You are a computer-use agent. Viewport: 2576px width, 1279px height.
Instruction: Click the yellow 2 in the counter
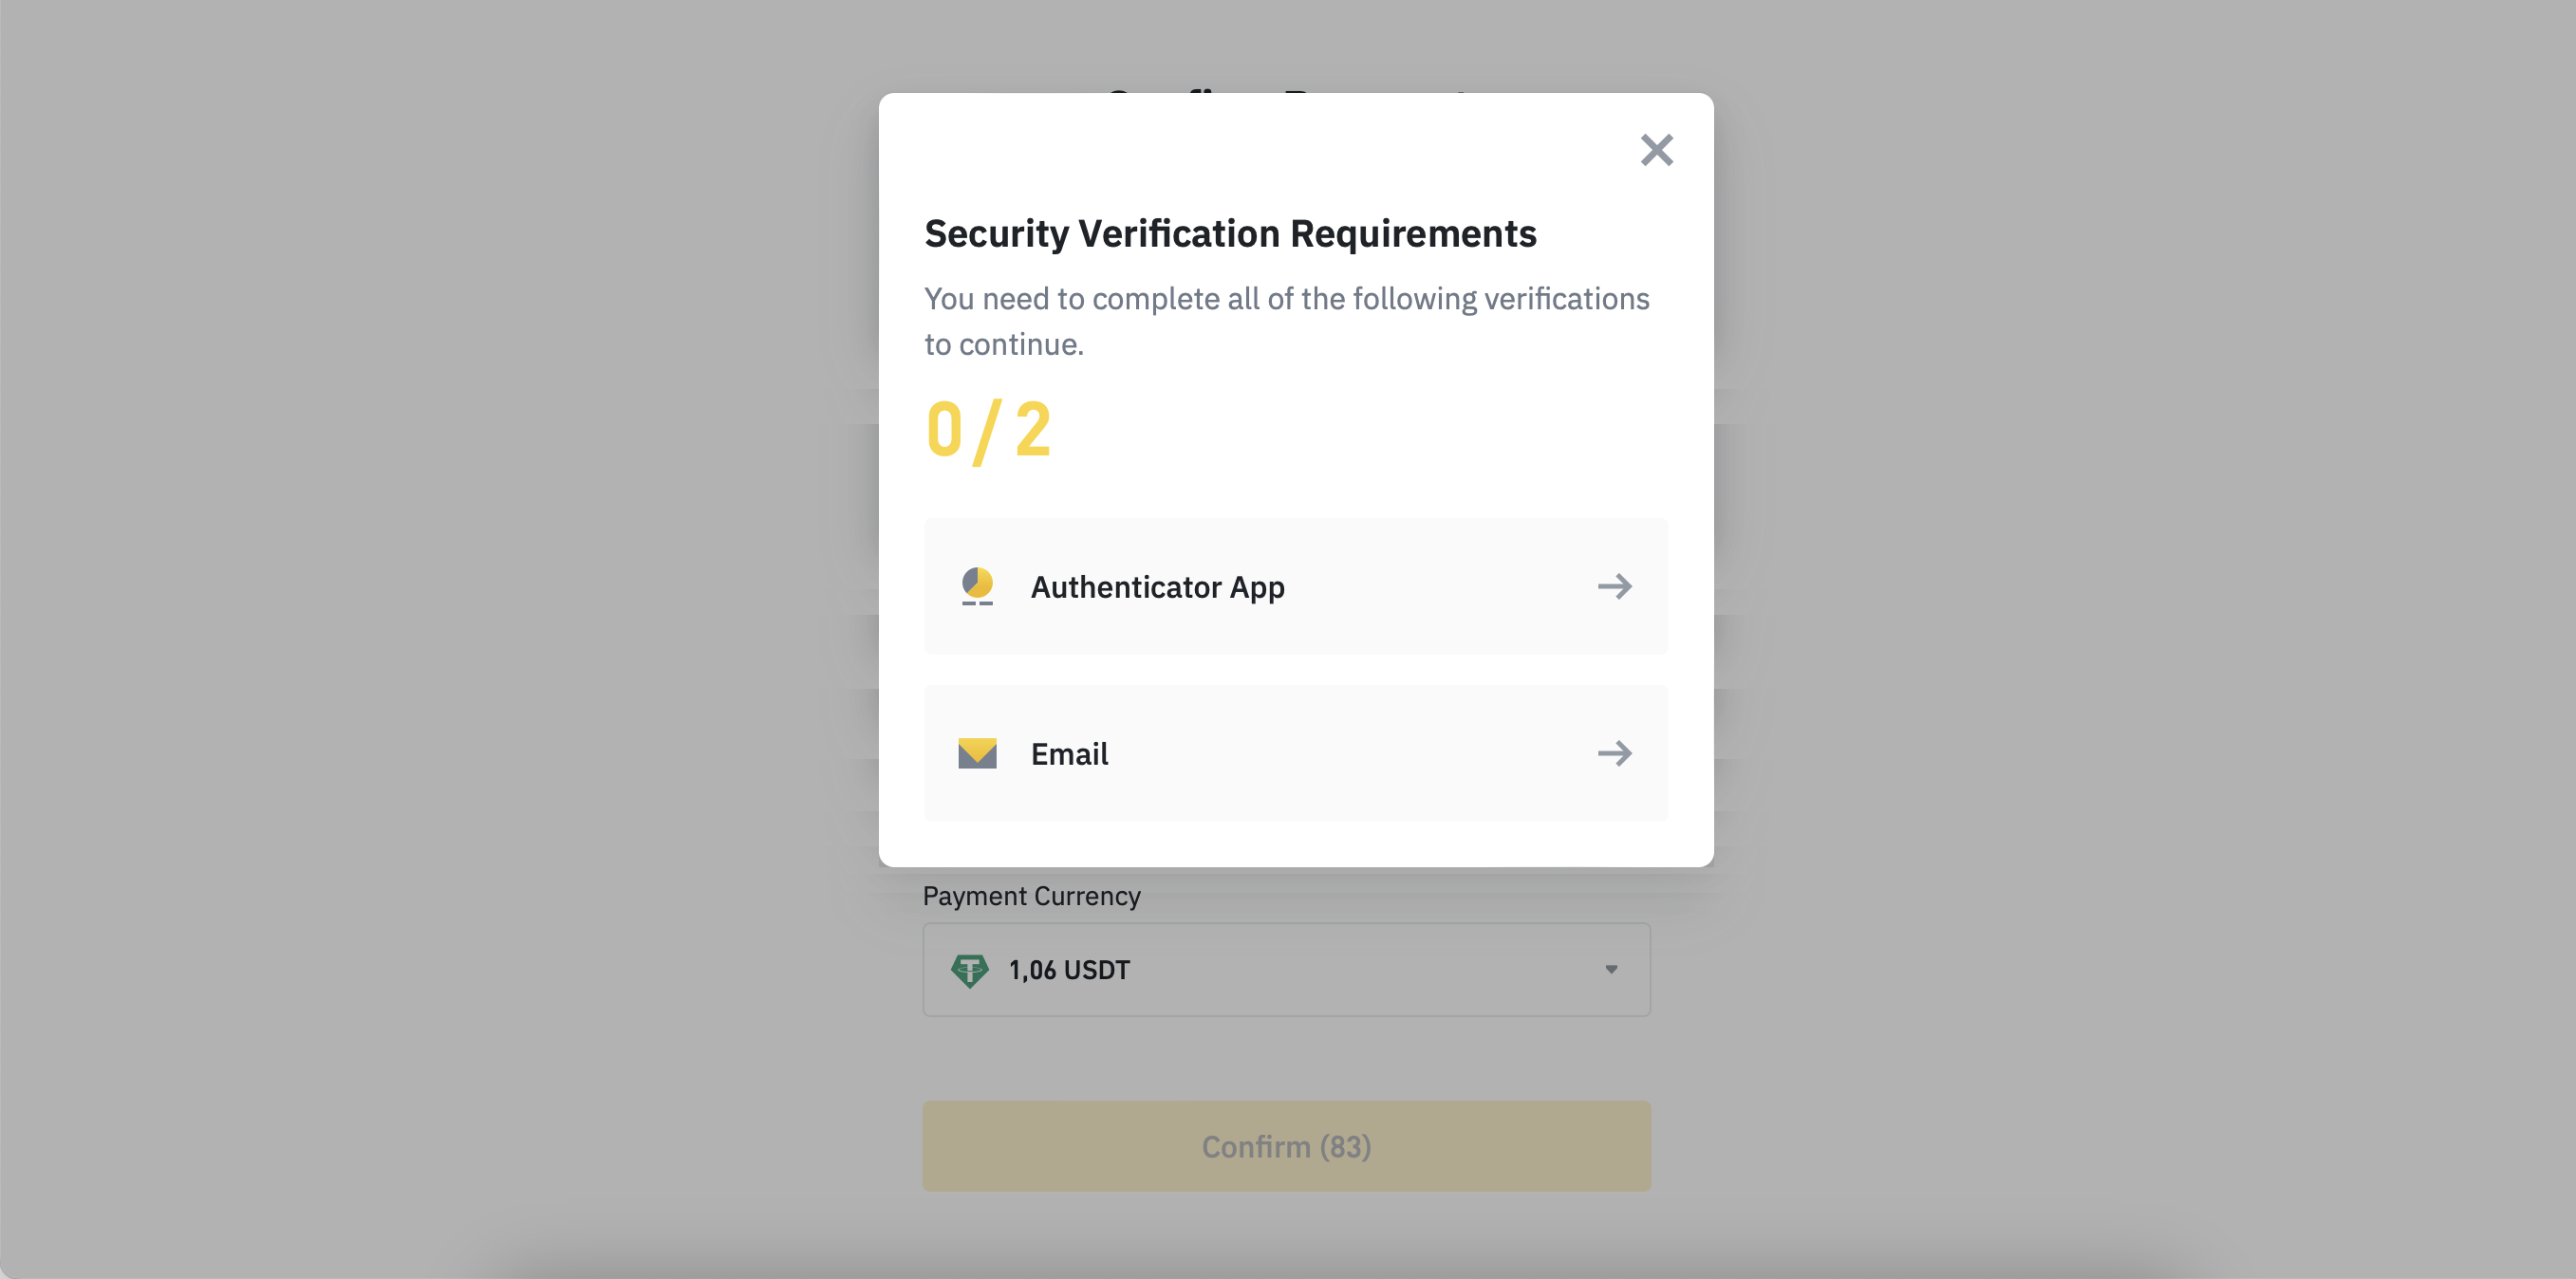pyautogui.click(x=1033, y=430)
